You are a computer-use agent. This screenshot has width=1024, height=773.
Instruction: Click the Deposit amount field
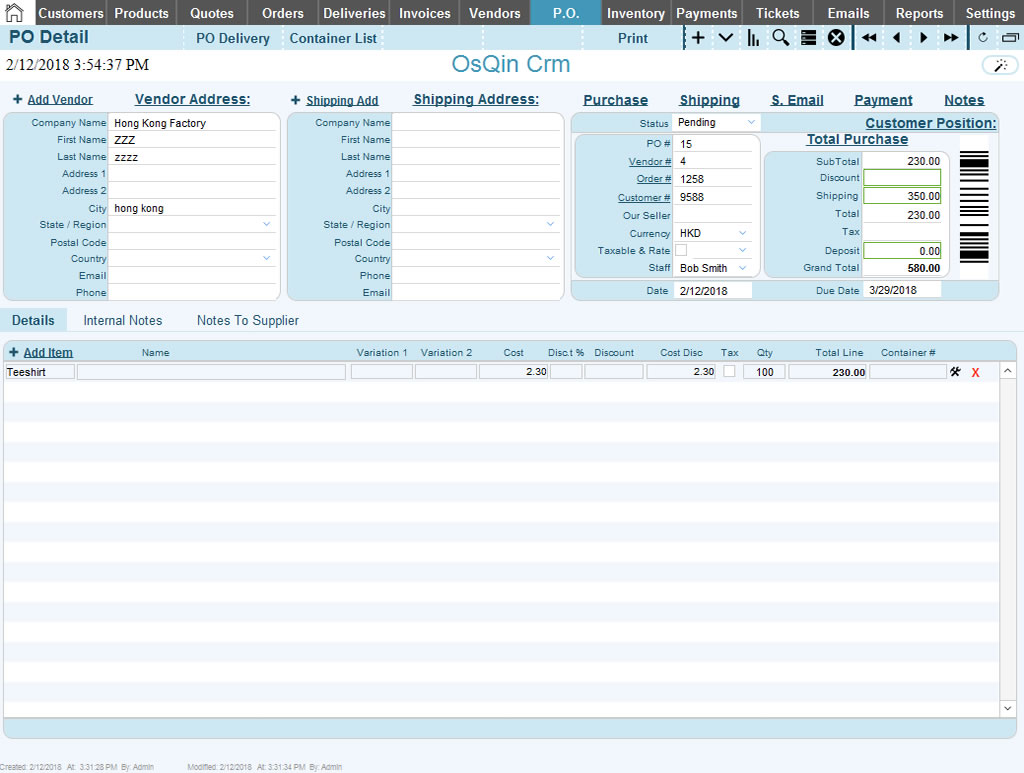pos(902,251)
